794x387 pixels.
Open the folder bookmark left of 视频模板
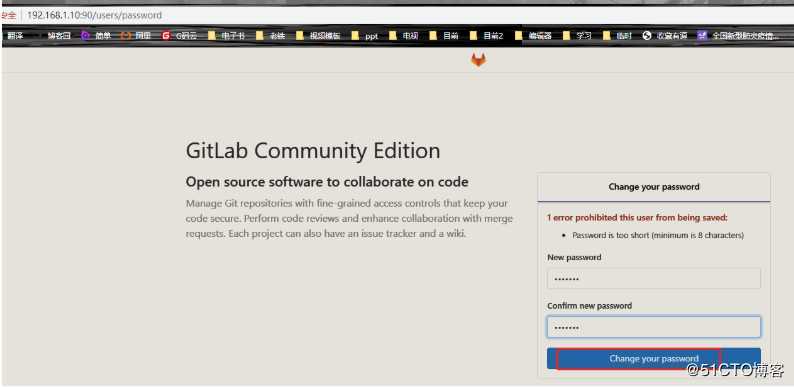coord(270,36)
